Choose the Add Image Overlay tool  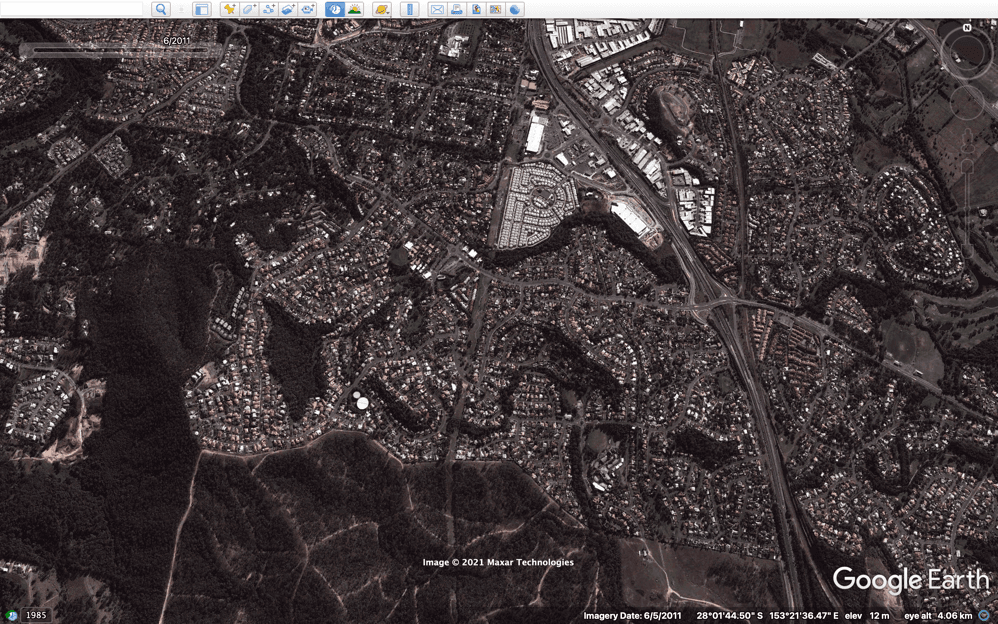pos(288,9)
